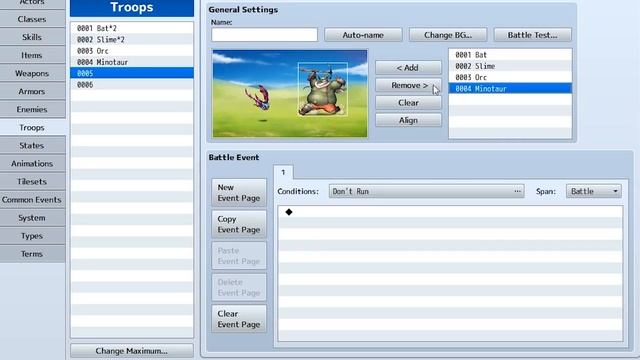Click the Add enemy button

click(408, 68)
